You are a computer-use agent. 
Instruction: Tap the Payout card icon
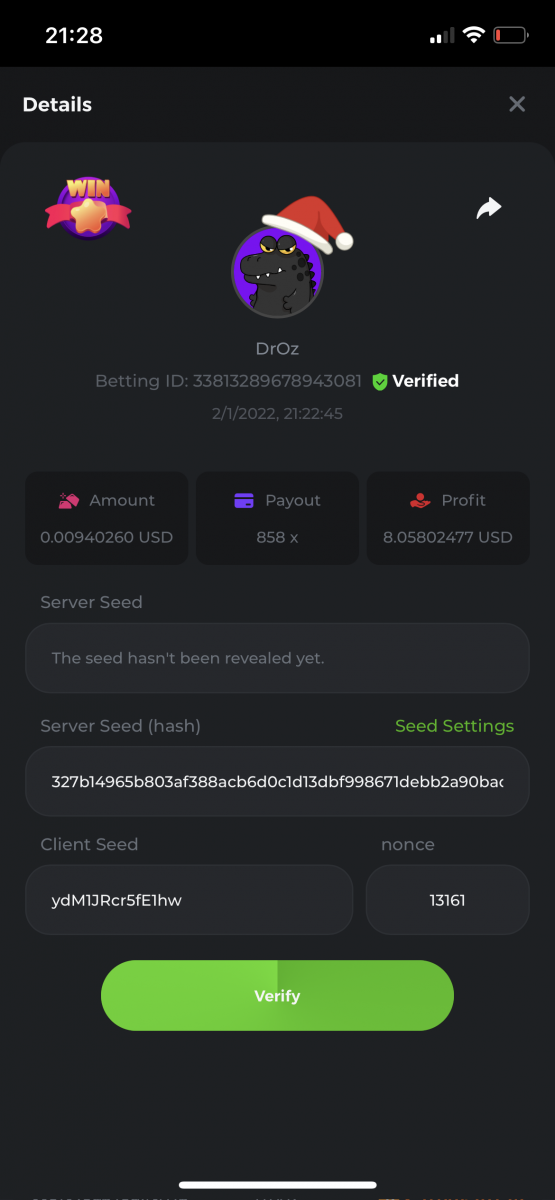(244, 500)
